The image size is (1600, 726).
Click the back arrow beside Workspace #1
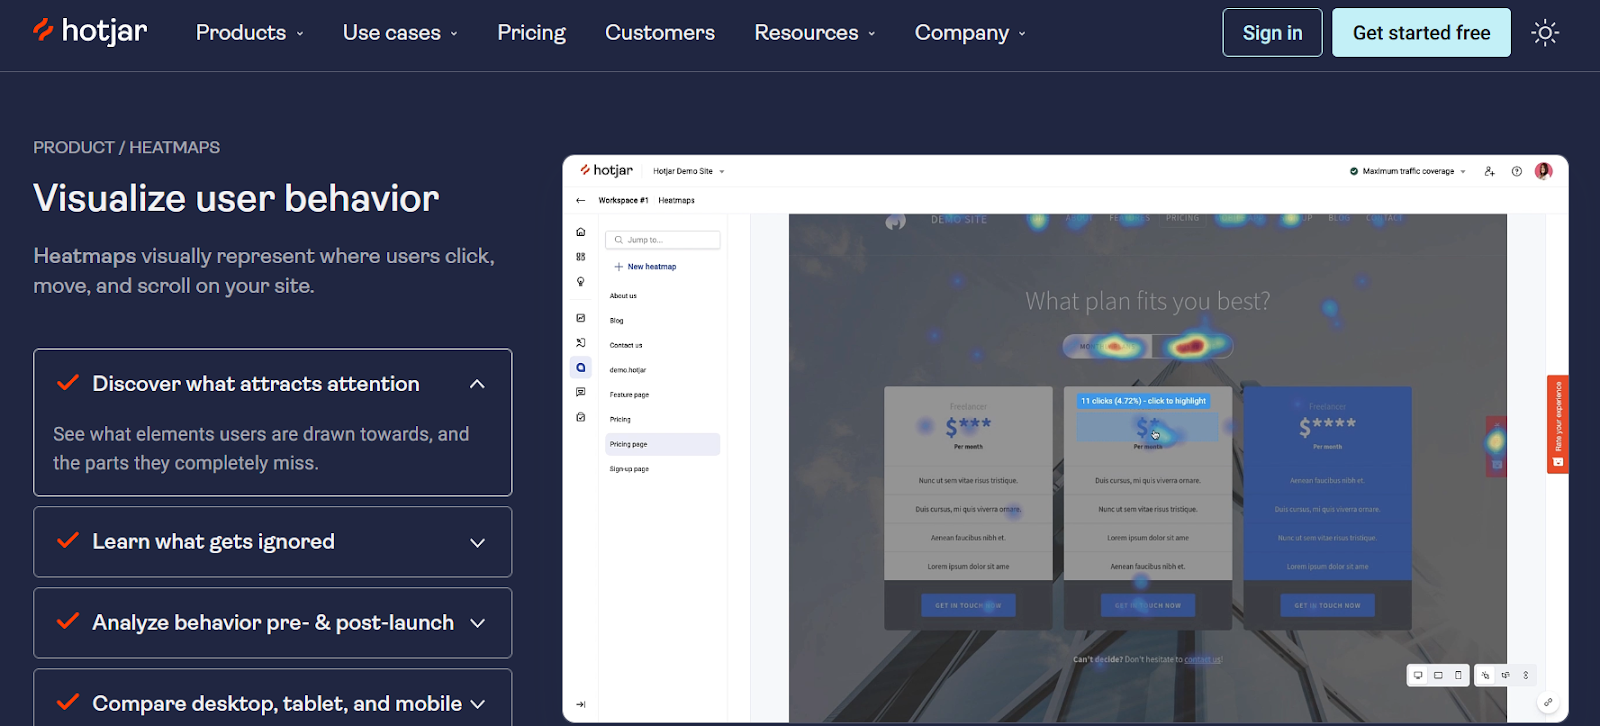pos(581,200)
